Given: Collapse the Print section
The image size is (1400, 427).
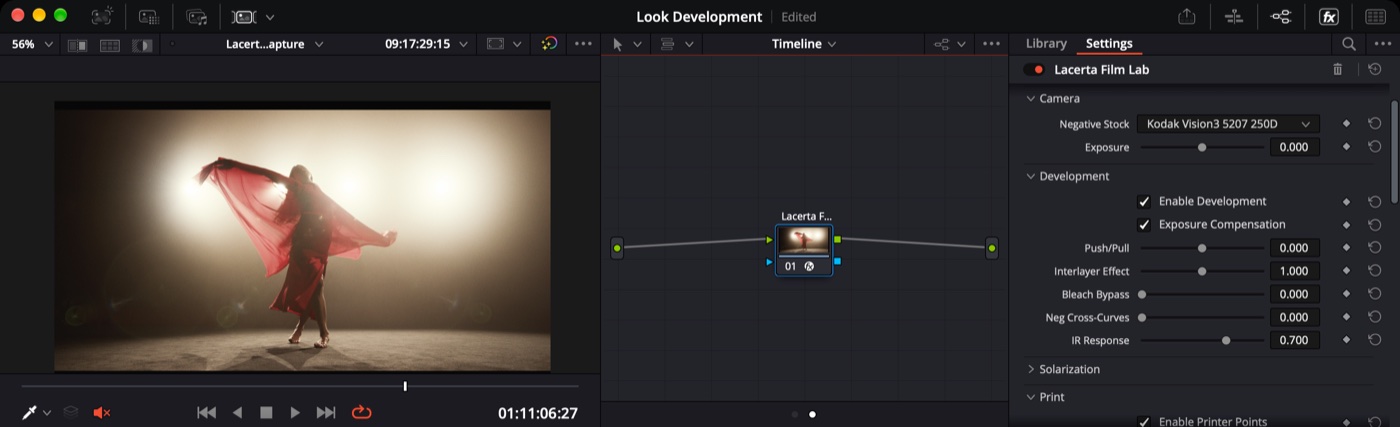Looking at the screenshot, I should click(x=1031, y=397).
